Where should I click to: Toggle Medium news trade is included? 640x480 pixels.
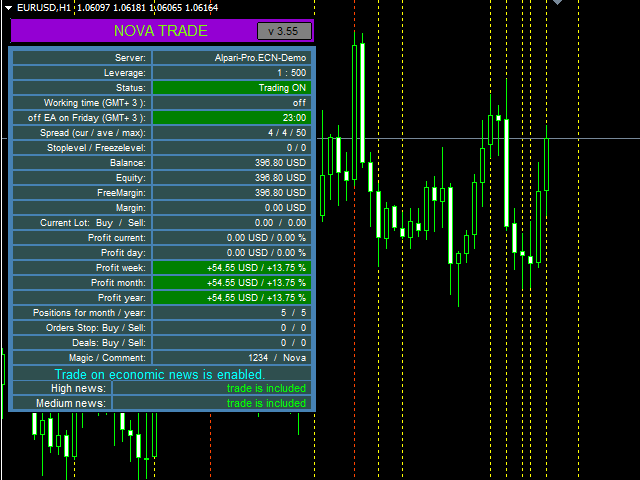tap(212, 403)
